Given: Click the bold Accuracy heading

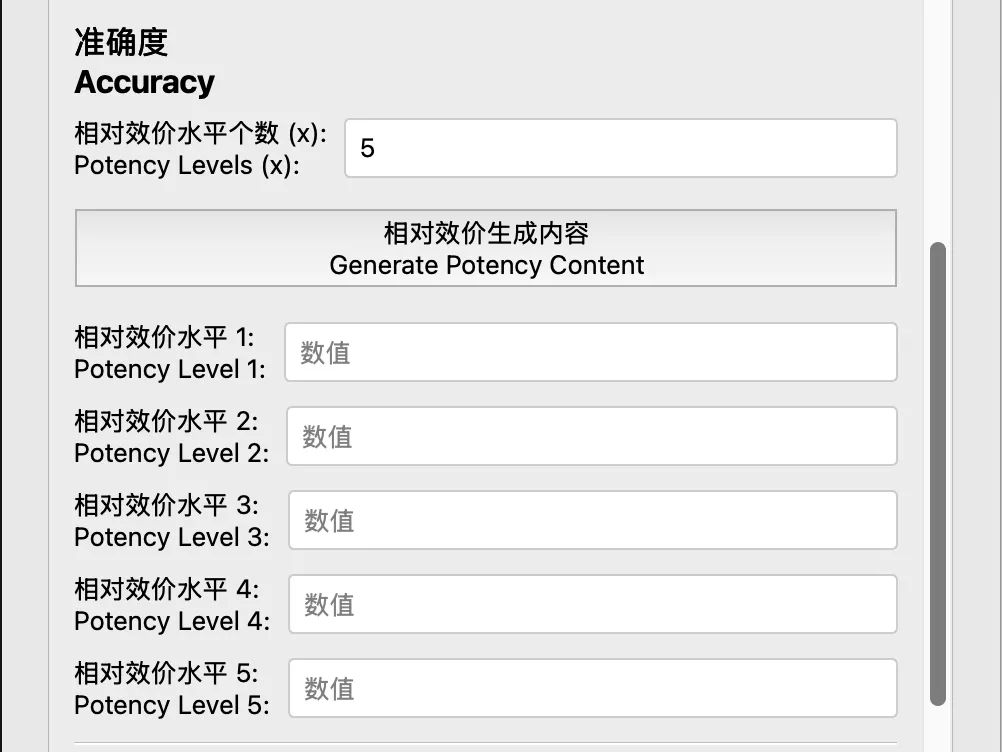Looking at the screenshot, I should 144,82.
